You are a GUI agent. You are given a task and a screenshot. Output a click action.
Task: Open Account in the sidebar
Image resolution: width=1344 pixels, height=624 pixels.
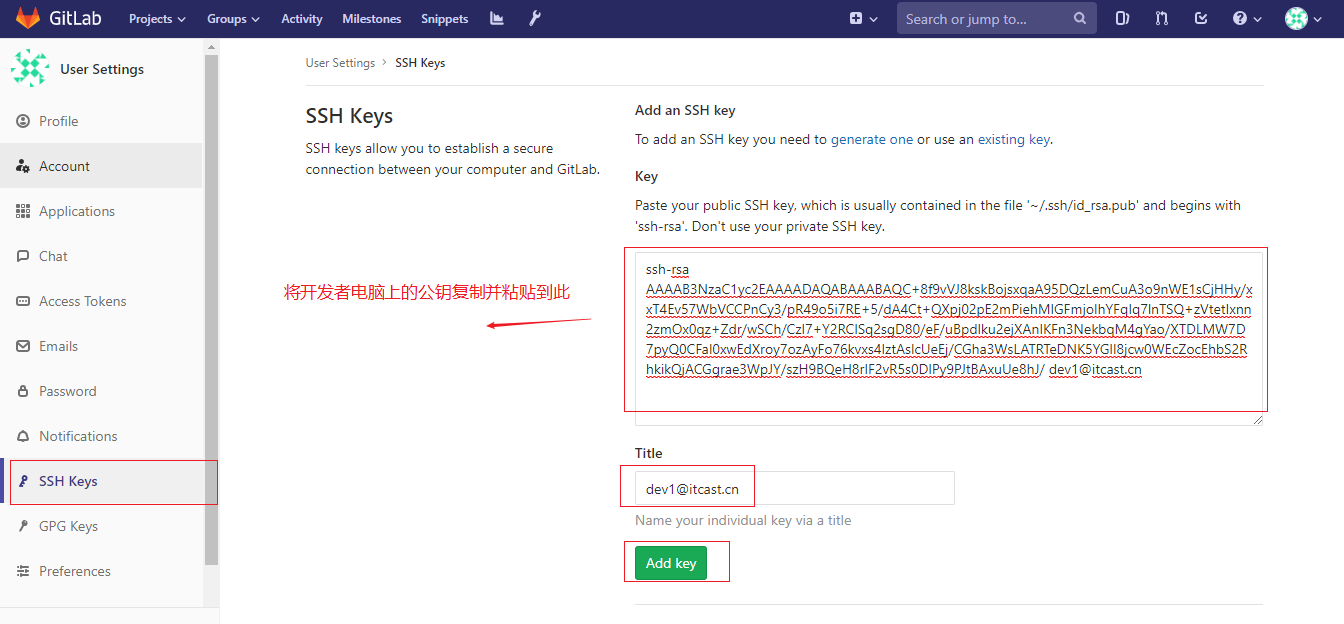[101, 166]
